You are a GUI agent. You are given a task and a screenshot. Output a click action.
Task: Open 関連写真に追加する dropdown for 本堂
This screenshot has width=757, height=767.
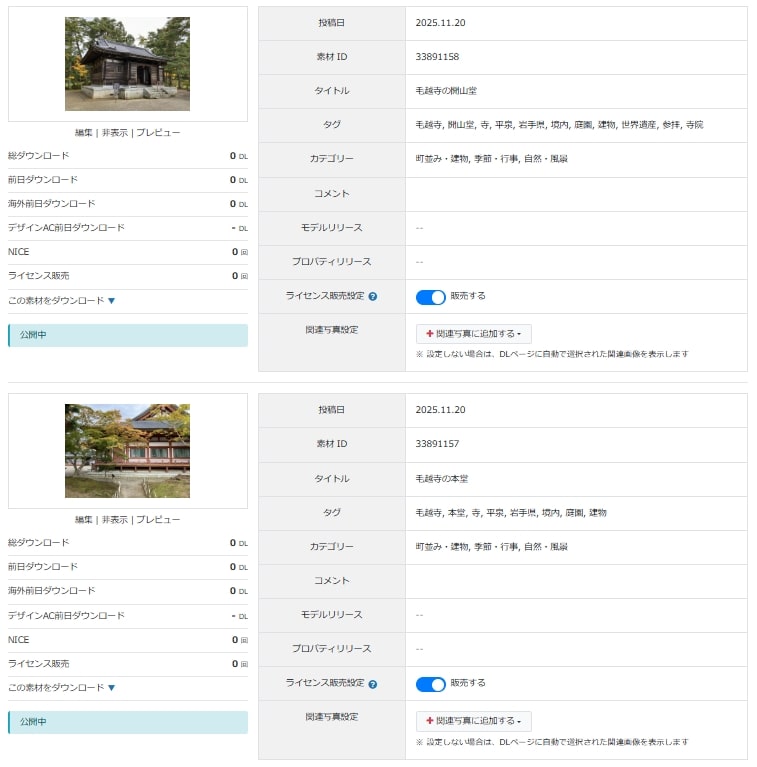click(x=474, y=721)
